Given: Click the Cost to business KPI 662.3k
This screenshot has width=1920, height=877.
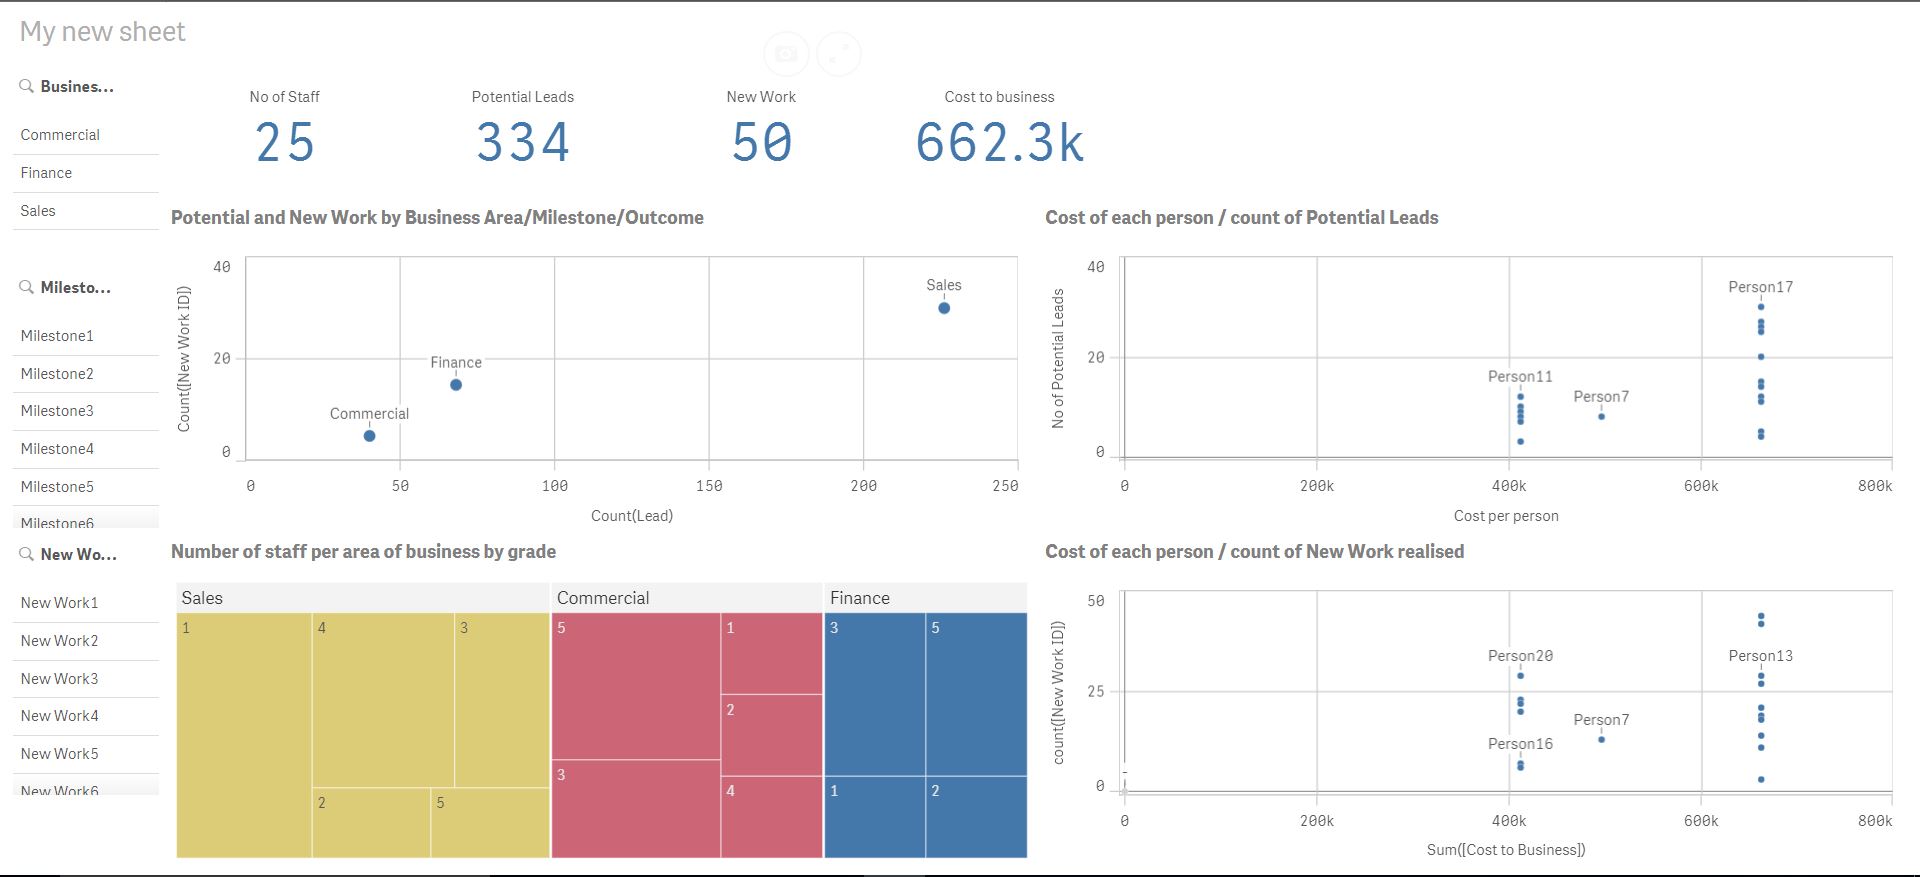Looking at the screenshot, I should [999, 142].
